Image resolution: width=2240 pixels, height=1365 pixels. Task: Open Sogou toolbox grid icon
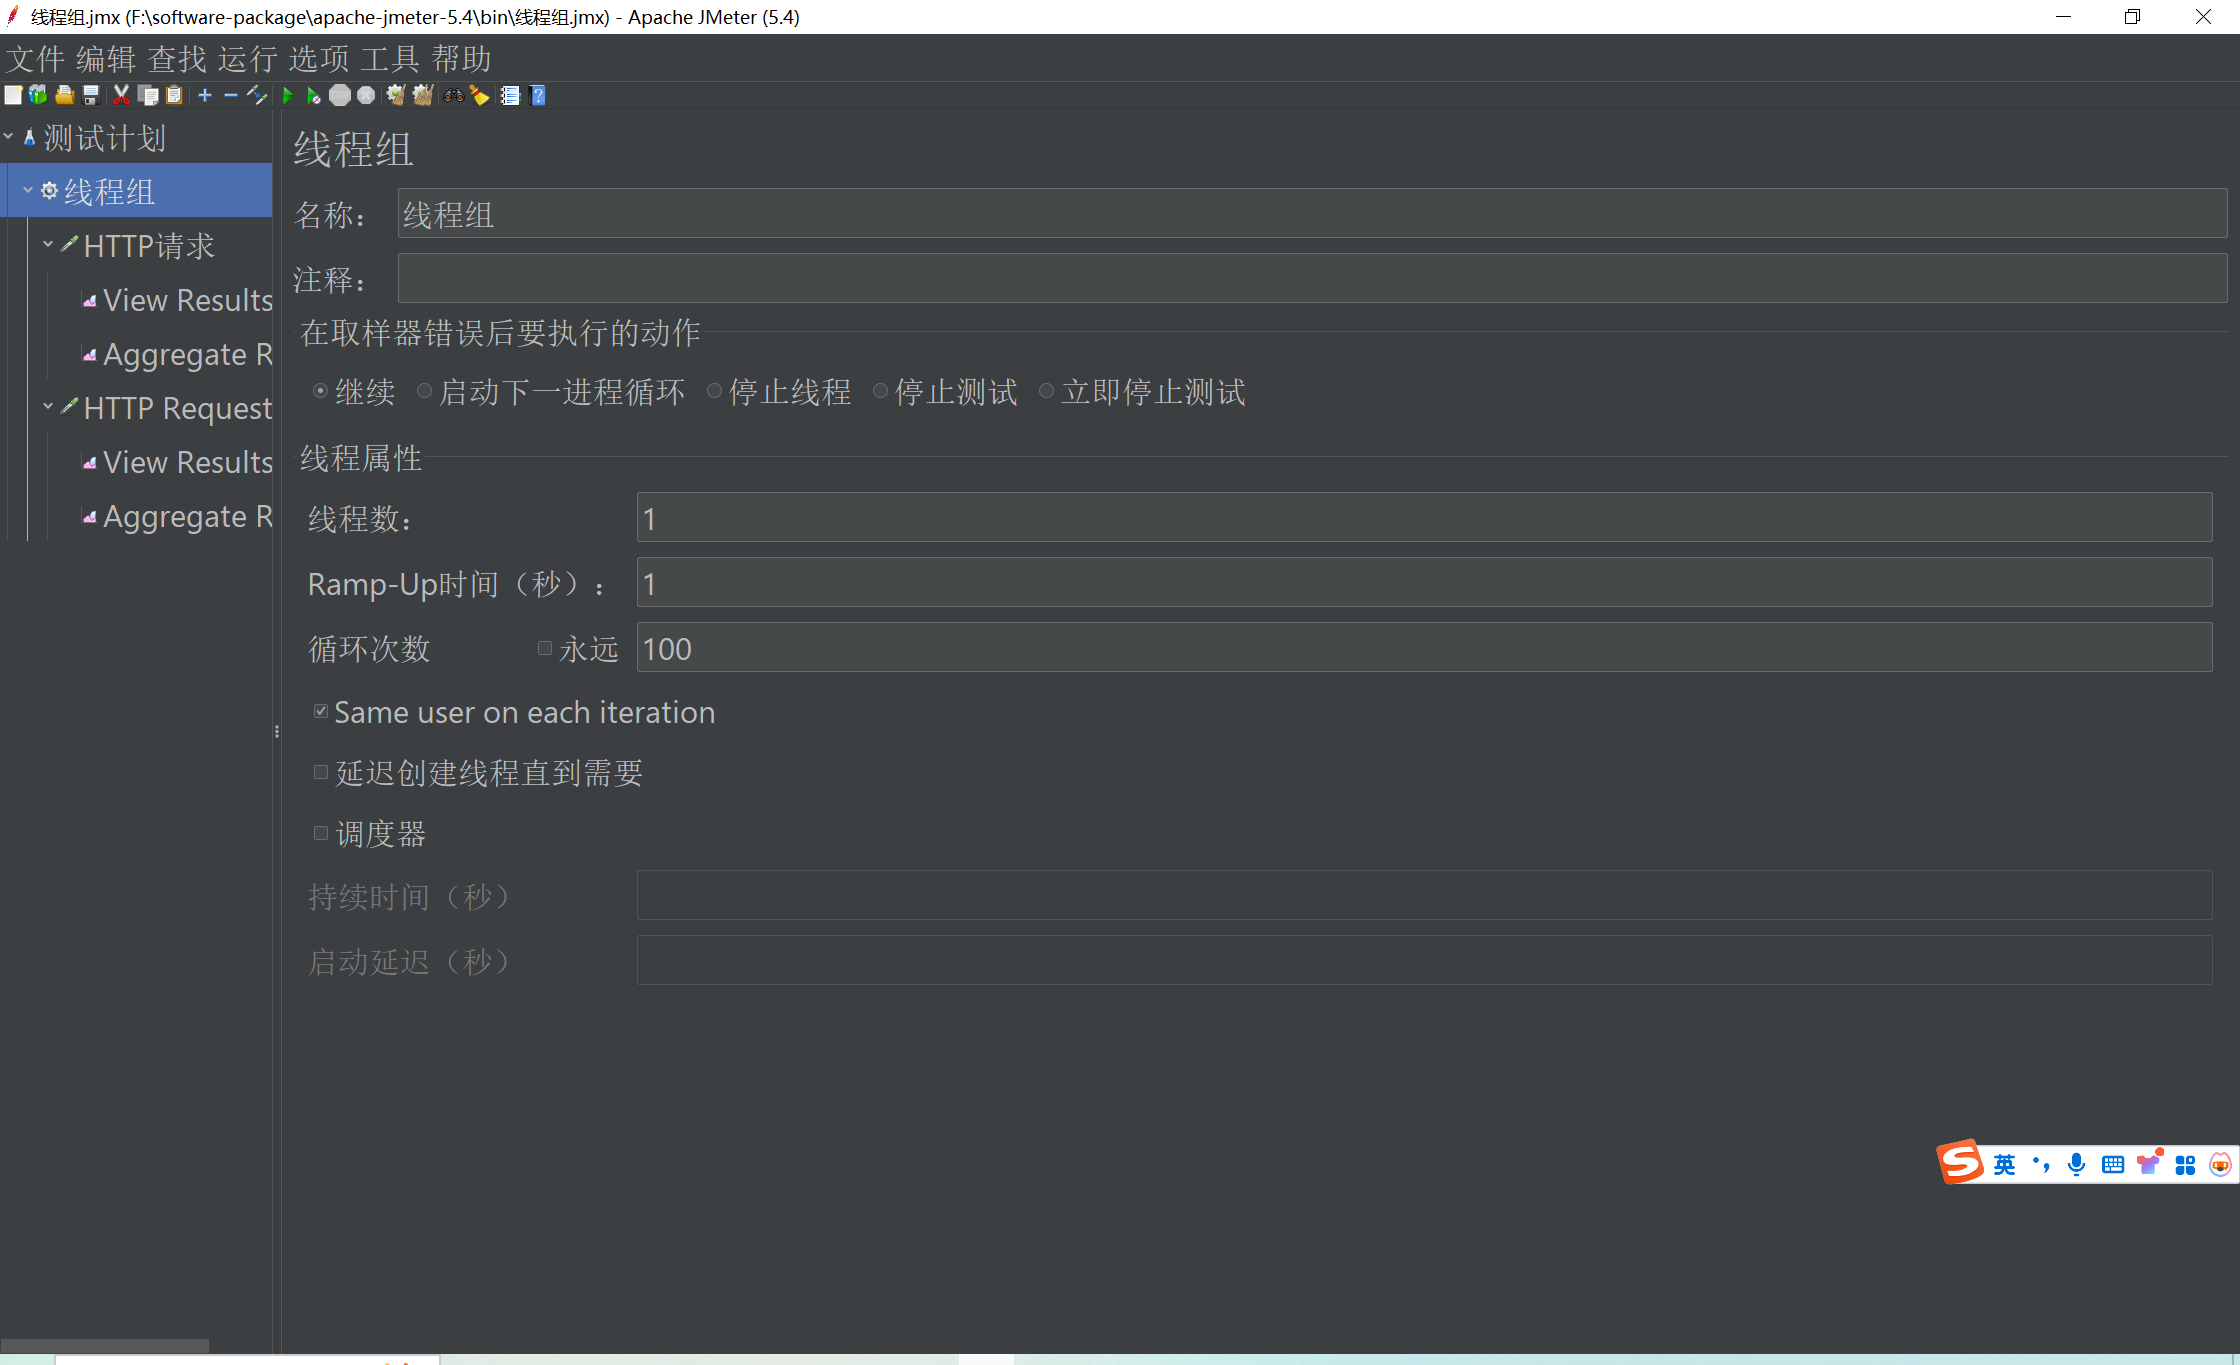click(2185, 1165)
